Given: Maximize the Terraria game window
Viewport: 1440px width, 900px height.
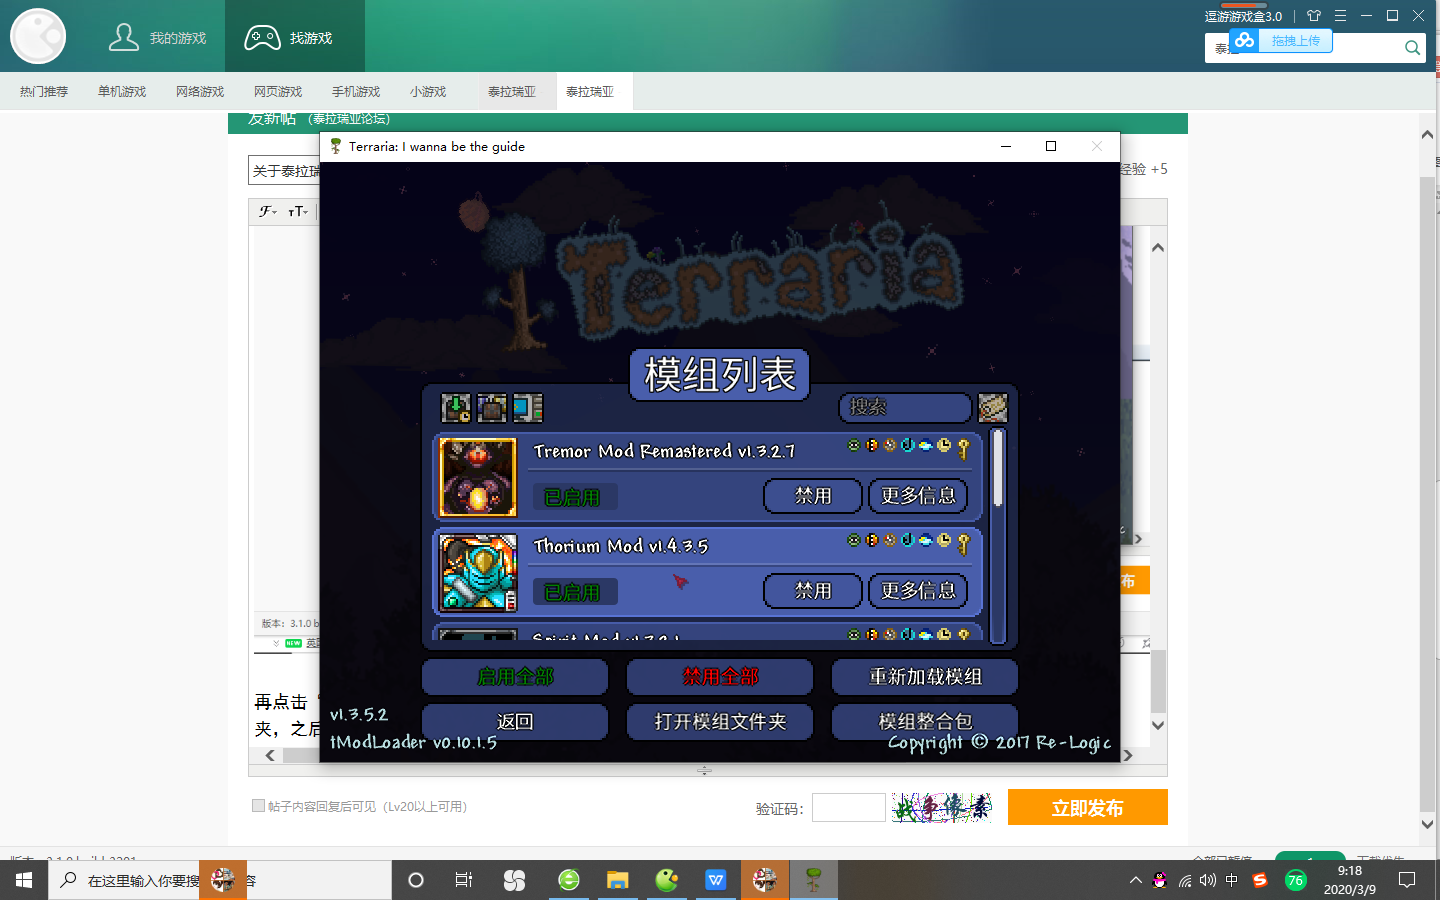Looking at the screenshot, I should (x=1051, y=146).
